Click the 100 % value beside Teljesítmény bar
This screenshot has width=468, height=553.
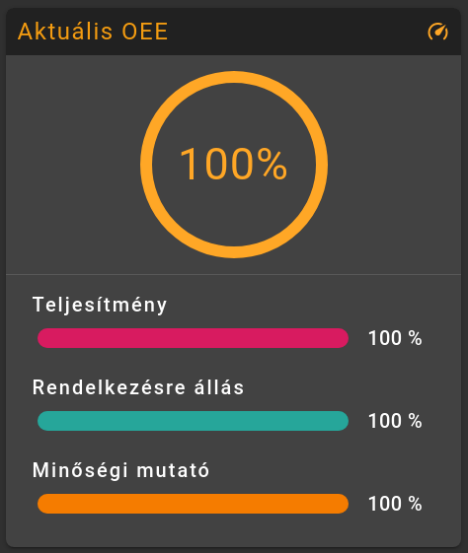[395, 338]
